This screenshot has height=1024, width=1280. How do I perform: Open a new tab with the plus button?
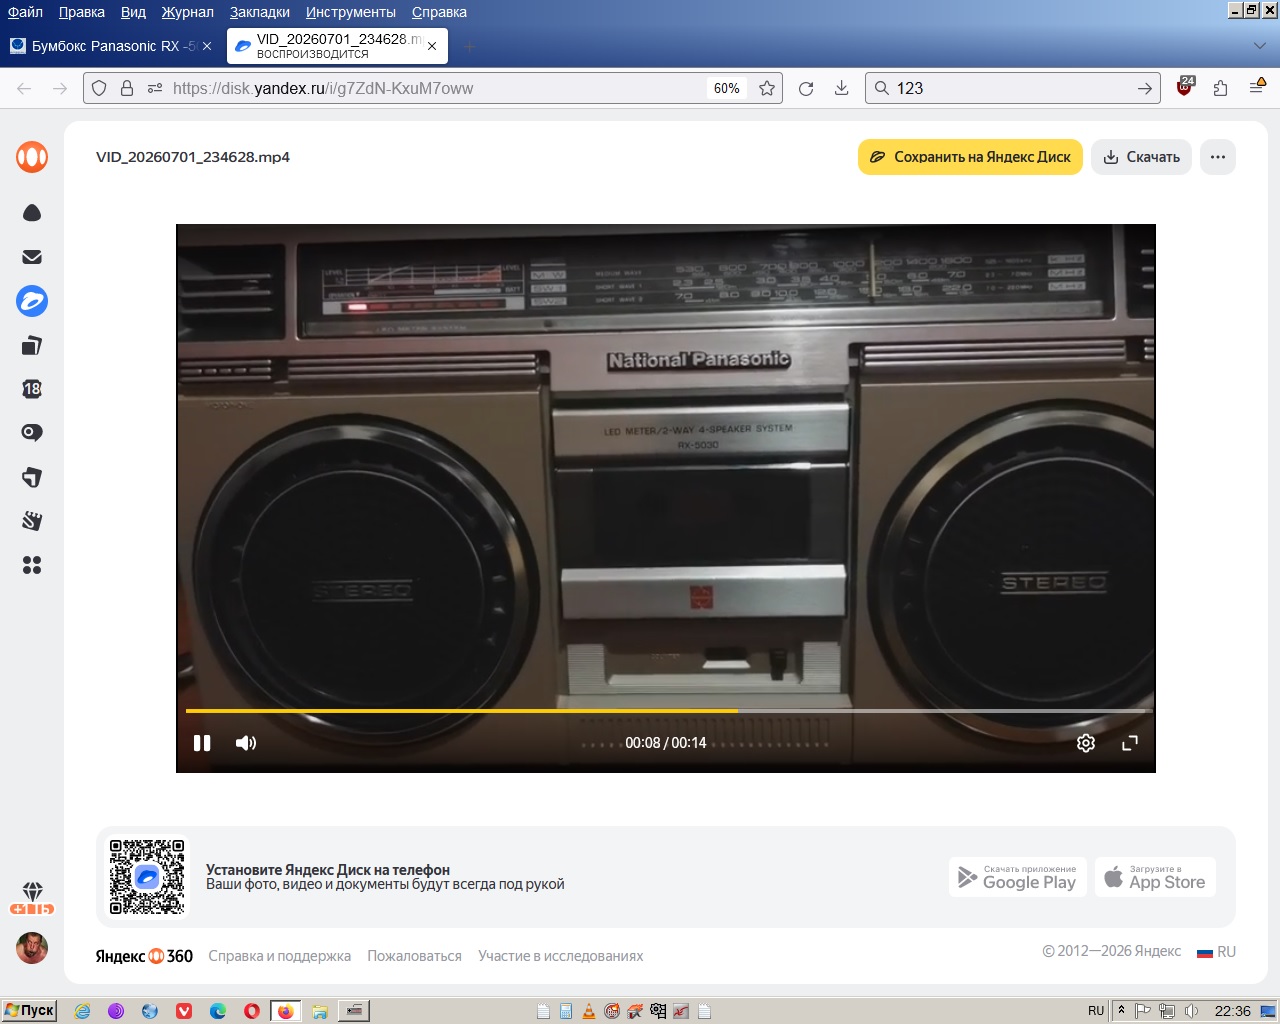469,46
